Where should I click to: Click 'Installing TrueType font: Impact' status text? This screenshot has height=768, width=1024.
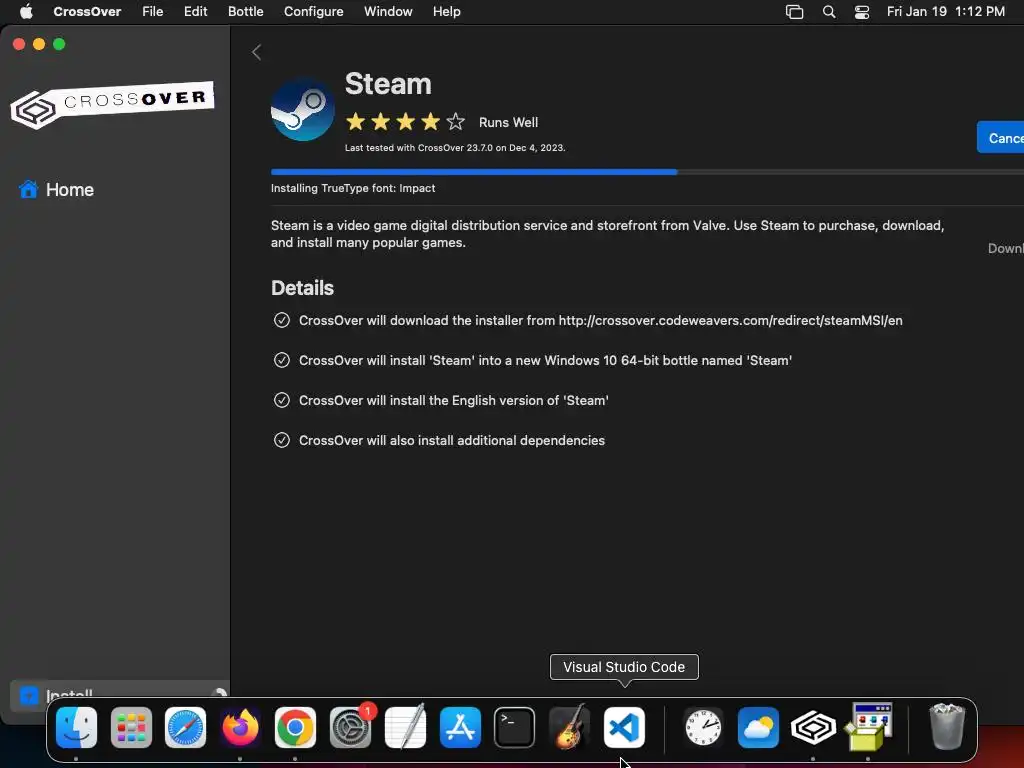(x=353, y=188)
